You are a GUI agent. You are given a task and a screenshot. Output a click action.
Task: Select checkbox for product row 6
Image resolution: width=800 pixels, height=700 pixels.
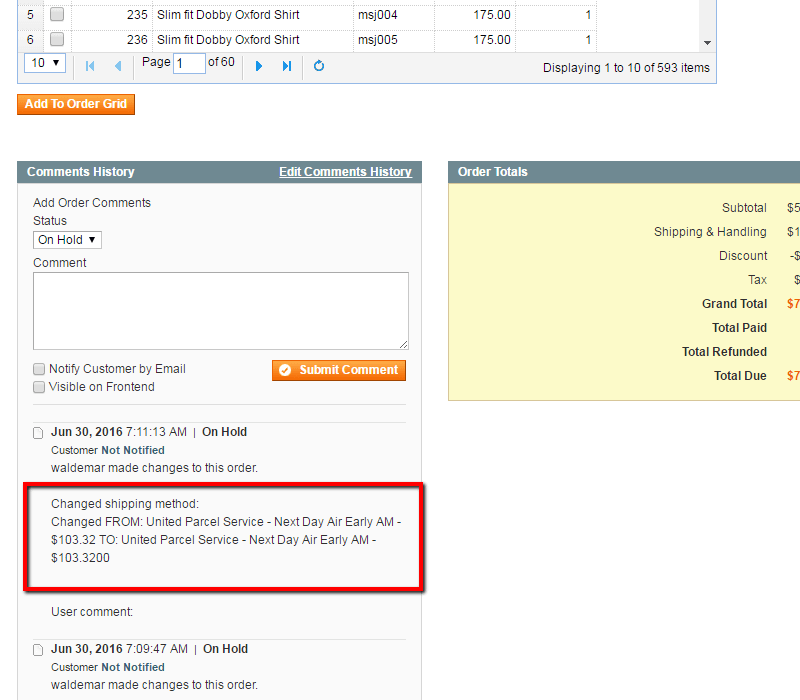pos(57,40)
